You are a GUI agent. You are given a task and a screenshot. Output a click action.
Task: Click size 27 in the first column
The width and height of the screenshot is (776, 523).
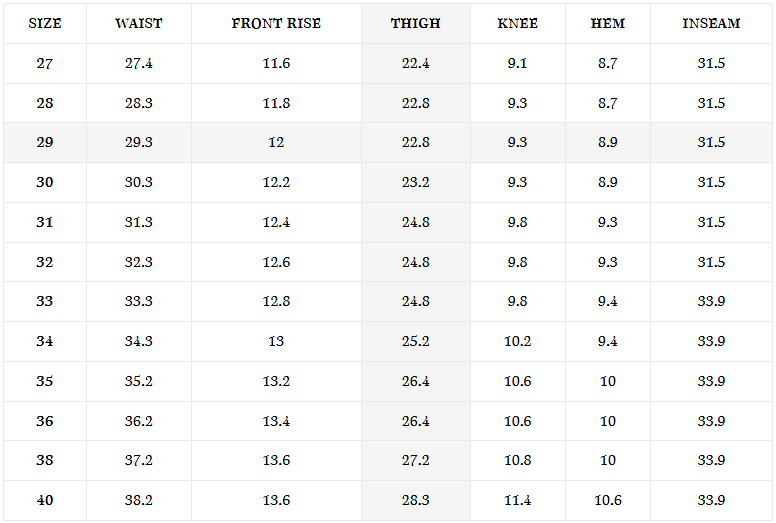coord(45,63)
